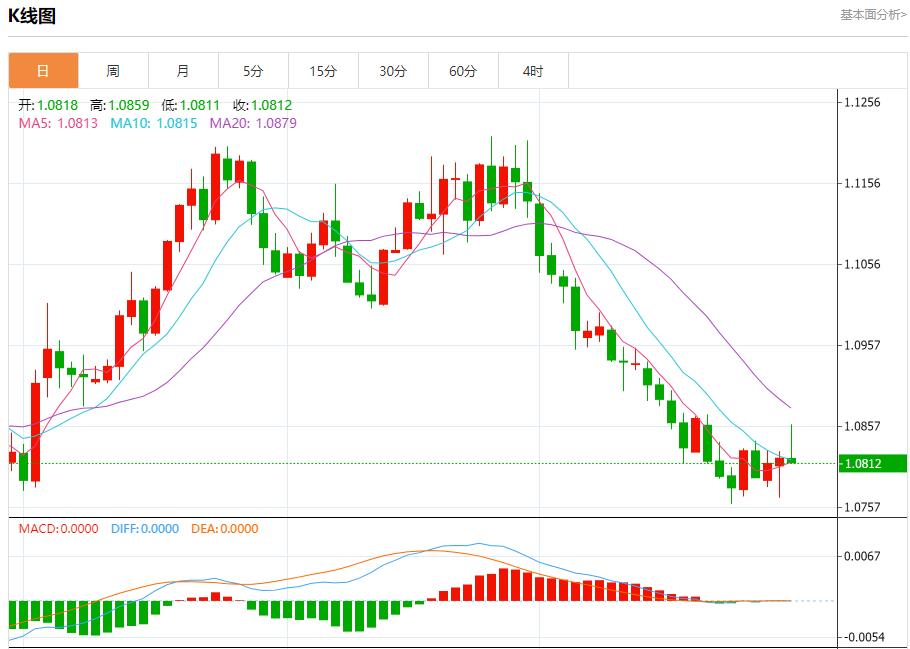Click the MA5 indicator label
The image size is (910, 649).
pos(58,123)
